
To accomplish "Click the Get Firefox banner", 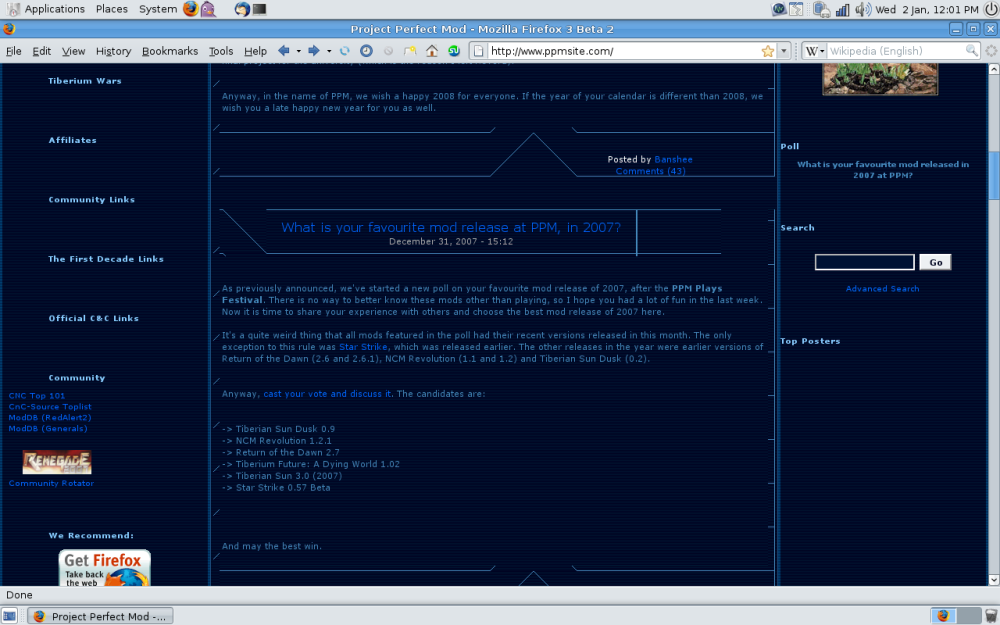I will point(105,568).
